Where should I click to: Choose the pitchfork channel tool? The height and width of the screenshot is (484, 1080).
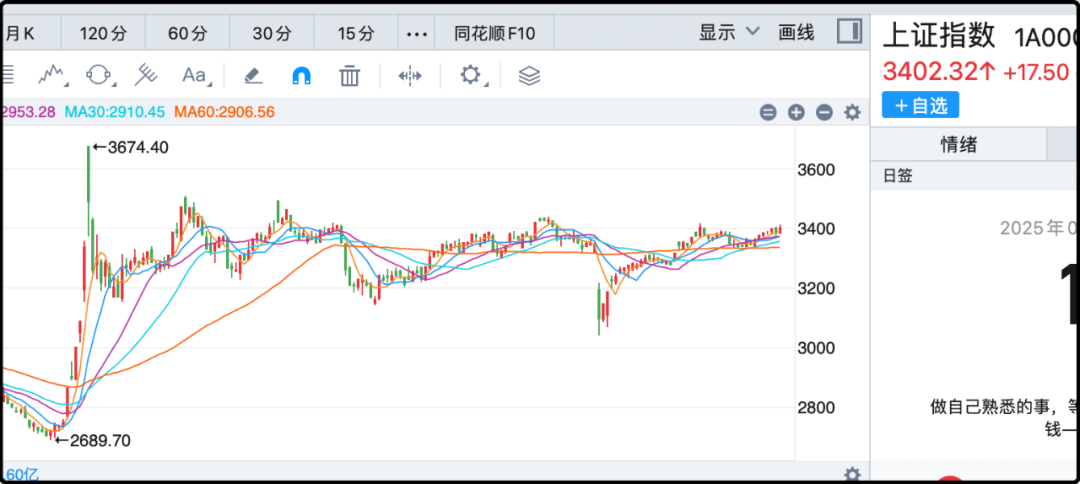[x=147, y=75]
